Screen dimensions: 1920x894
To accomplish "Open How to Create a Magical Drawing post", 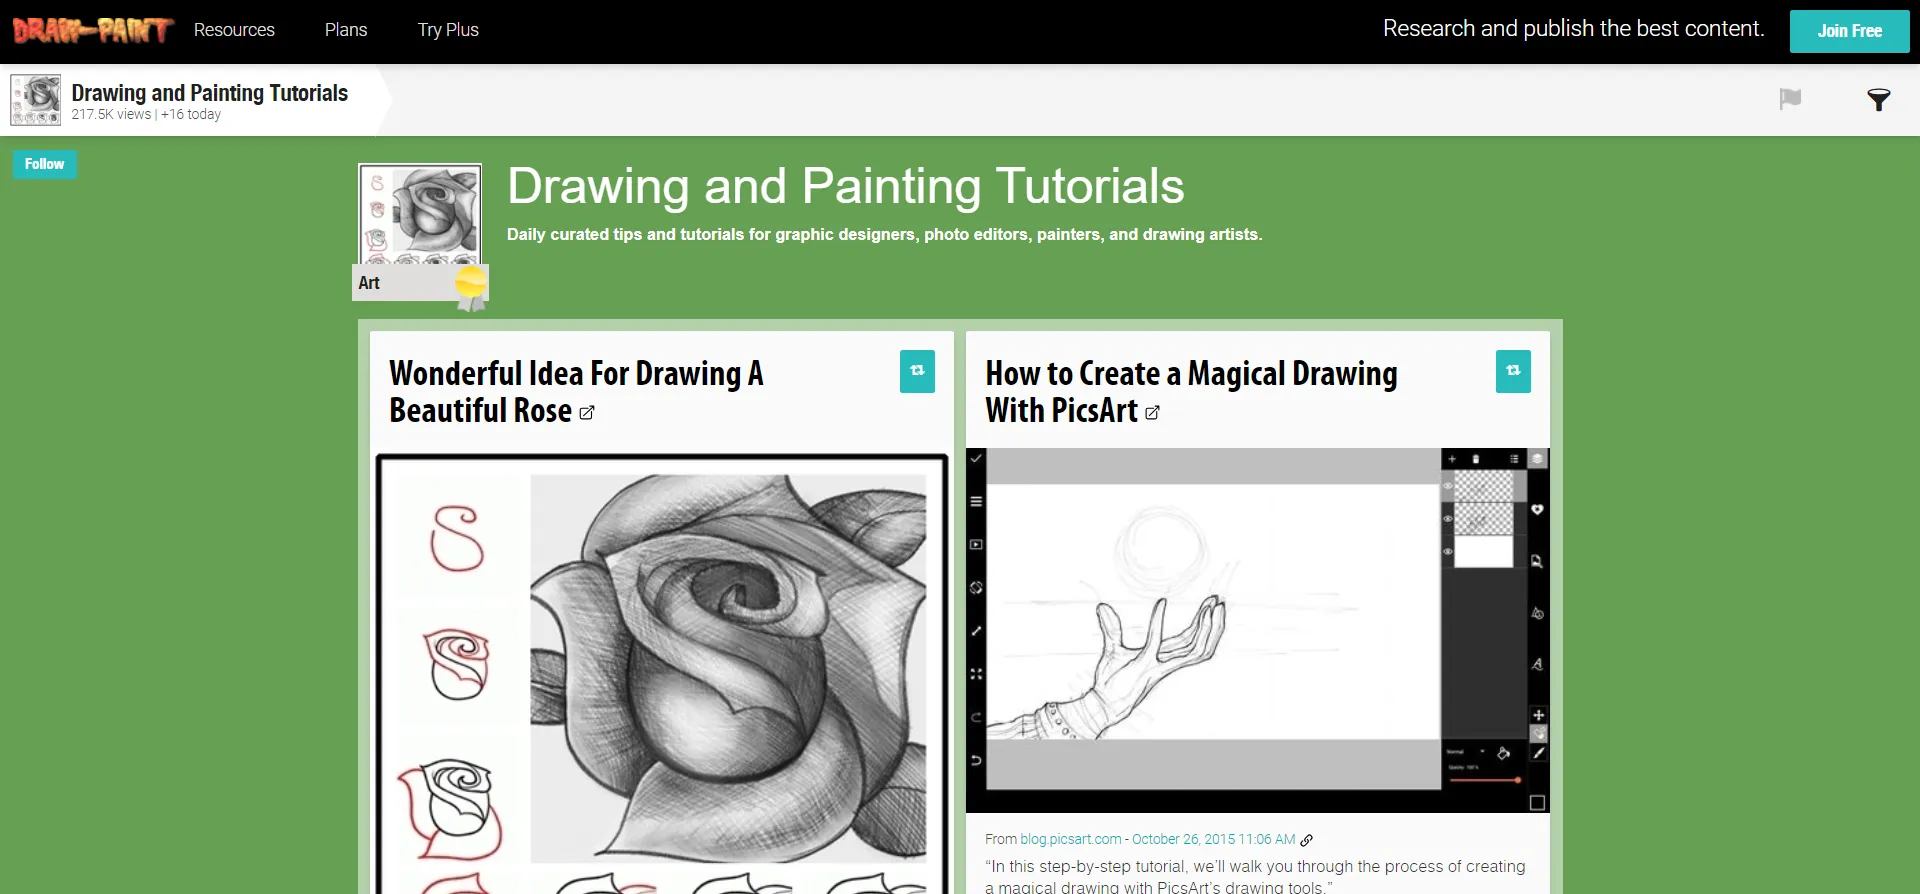I will point(1191,391).
